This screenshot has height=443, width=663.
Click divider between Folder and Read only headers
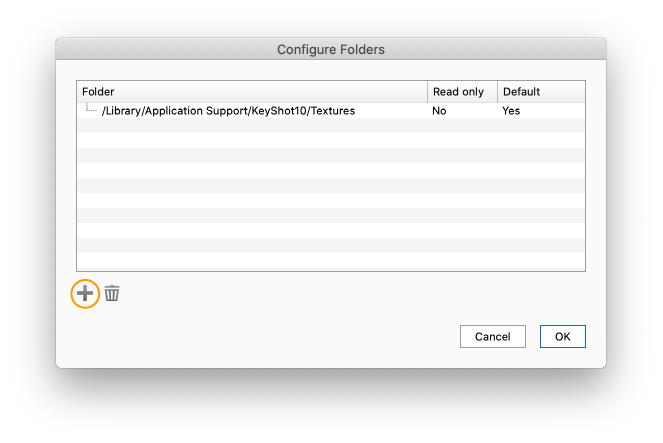(427, 92)
